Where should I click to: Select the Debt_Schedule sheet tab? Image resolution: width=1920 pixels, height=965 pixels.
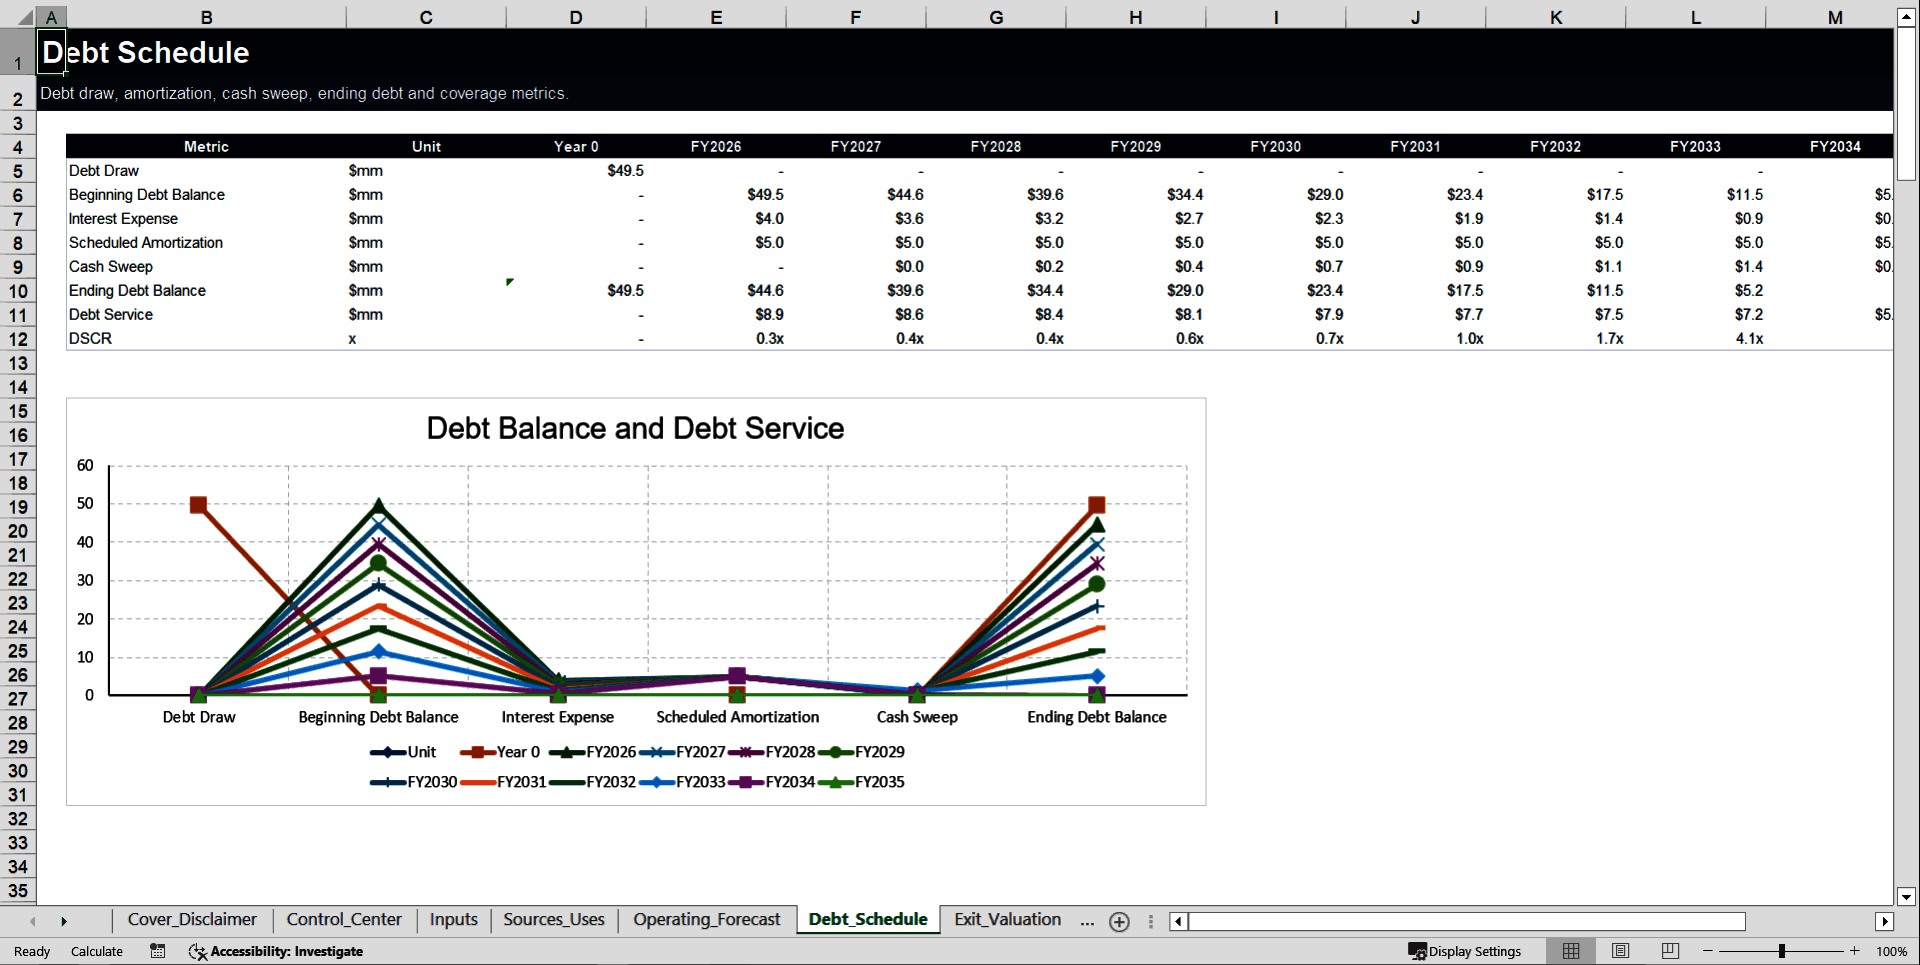(x=868, y=920)
